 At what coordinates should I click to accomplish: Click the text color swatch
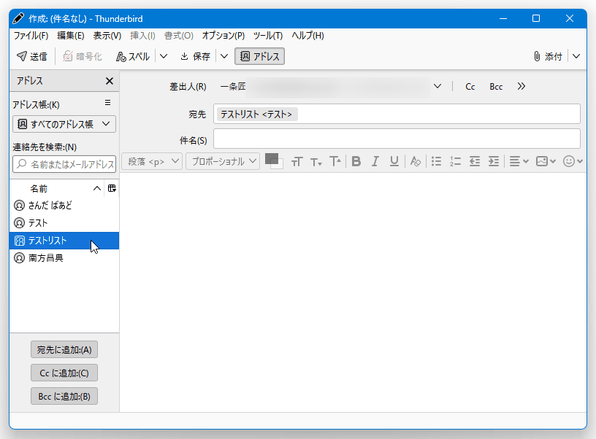tap(271, 159)
